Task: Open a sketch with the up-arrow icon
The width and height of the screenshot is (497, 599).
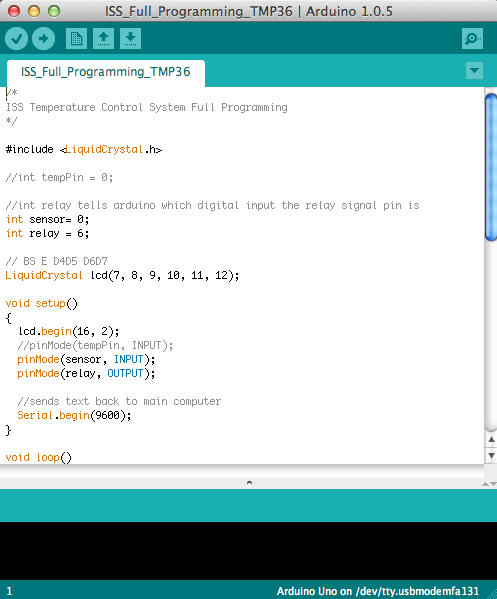Action: click(x=104, y=38)
